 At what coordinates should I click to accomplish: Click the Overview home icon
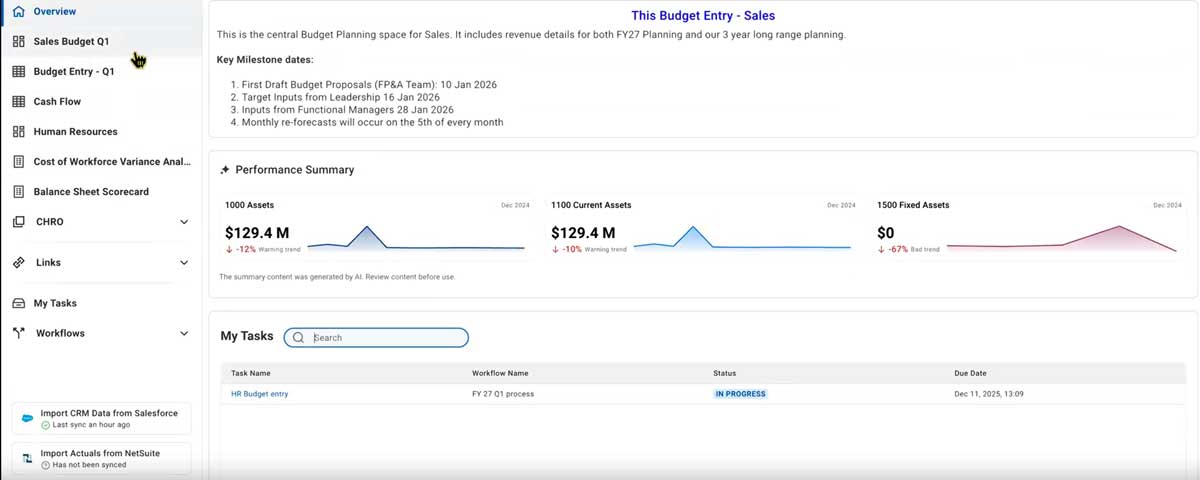tap(18, 11)
